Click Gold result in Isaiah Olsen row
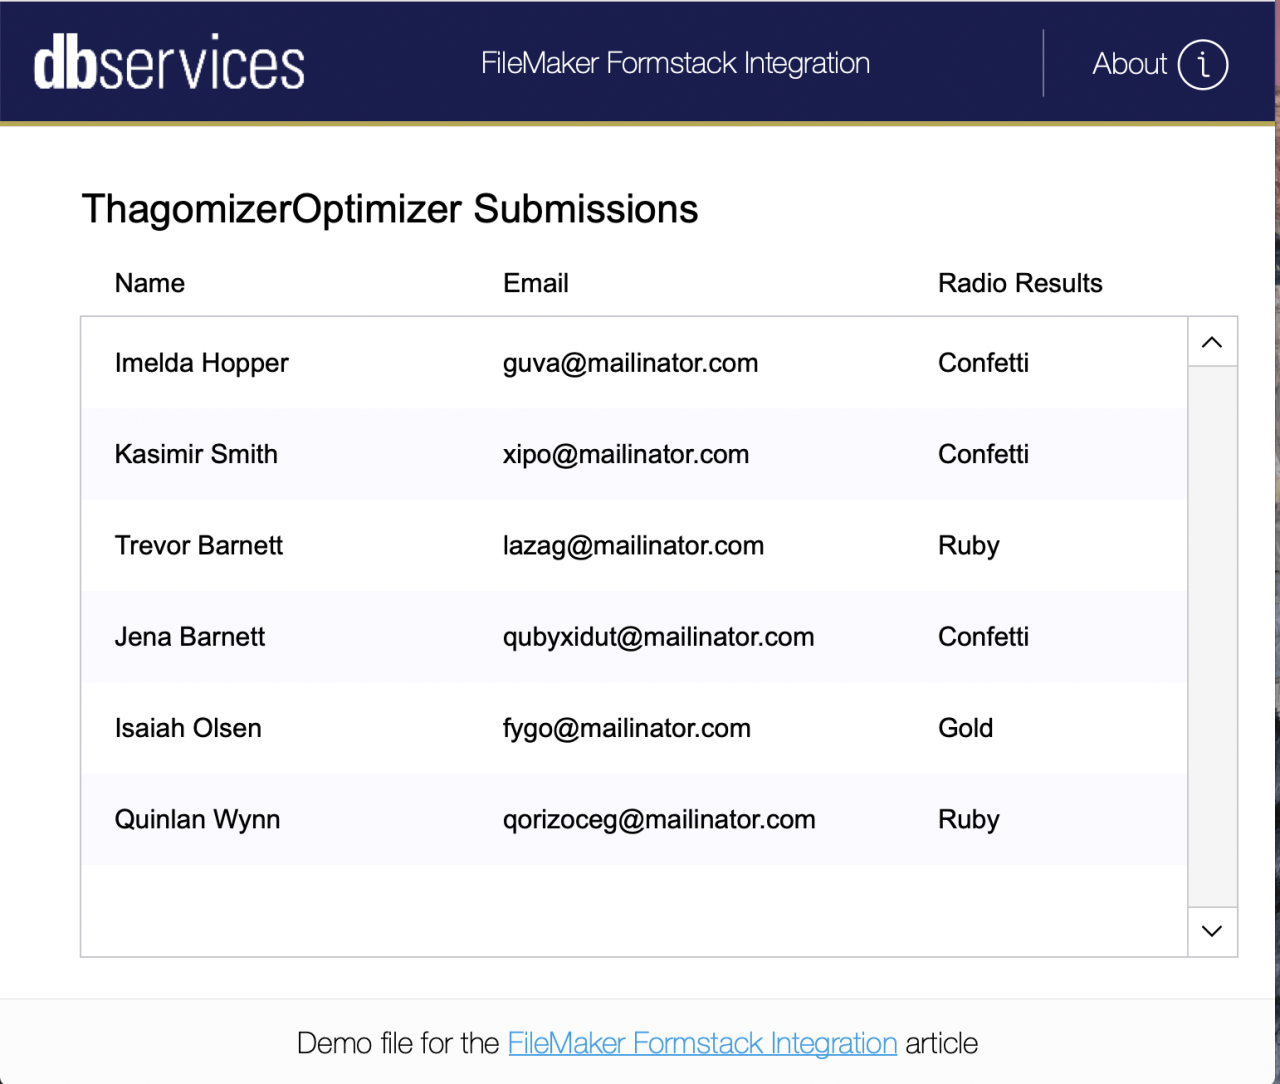This screenshot has height=1084, width=1280. point(965,728)
